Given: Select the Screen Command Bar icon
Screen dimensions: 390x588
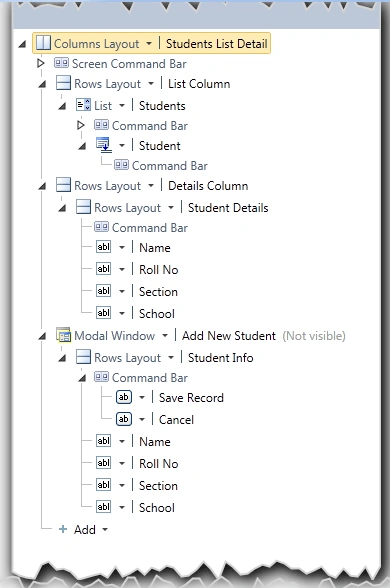Looking at the screenshot, I should 61,63.
